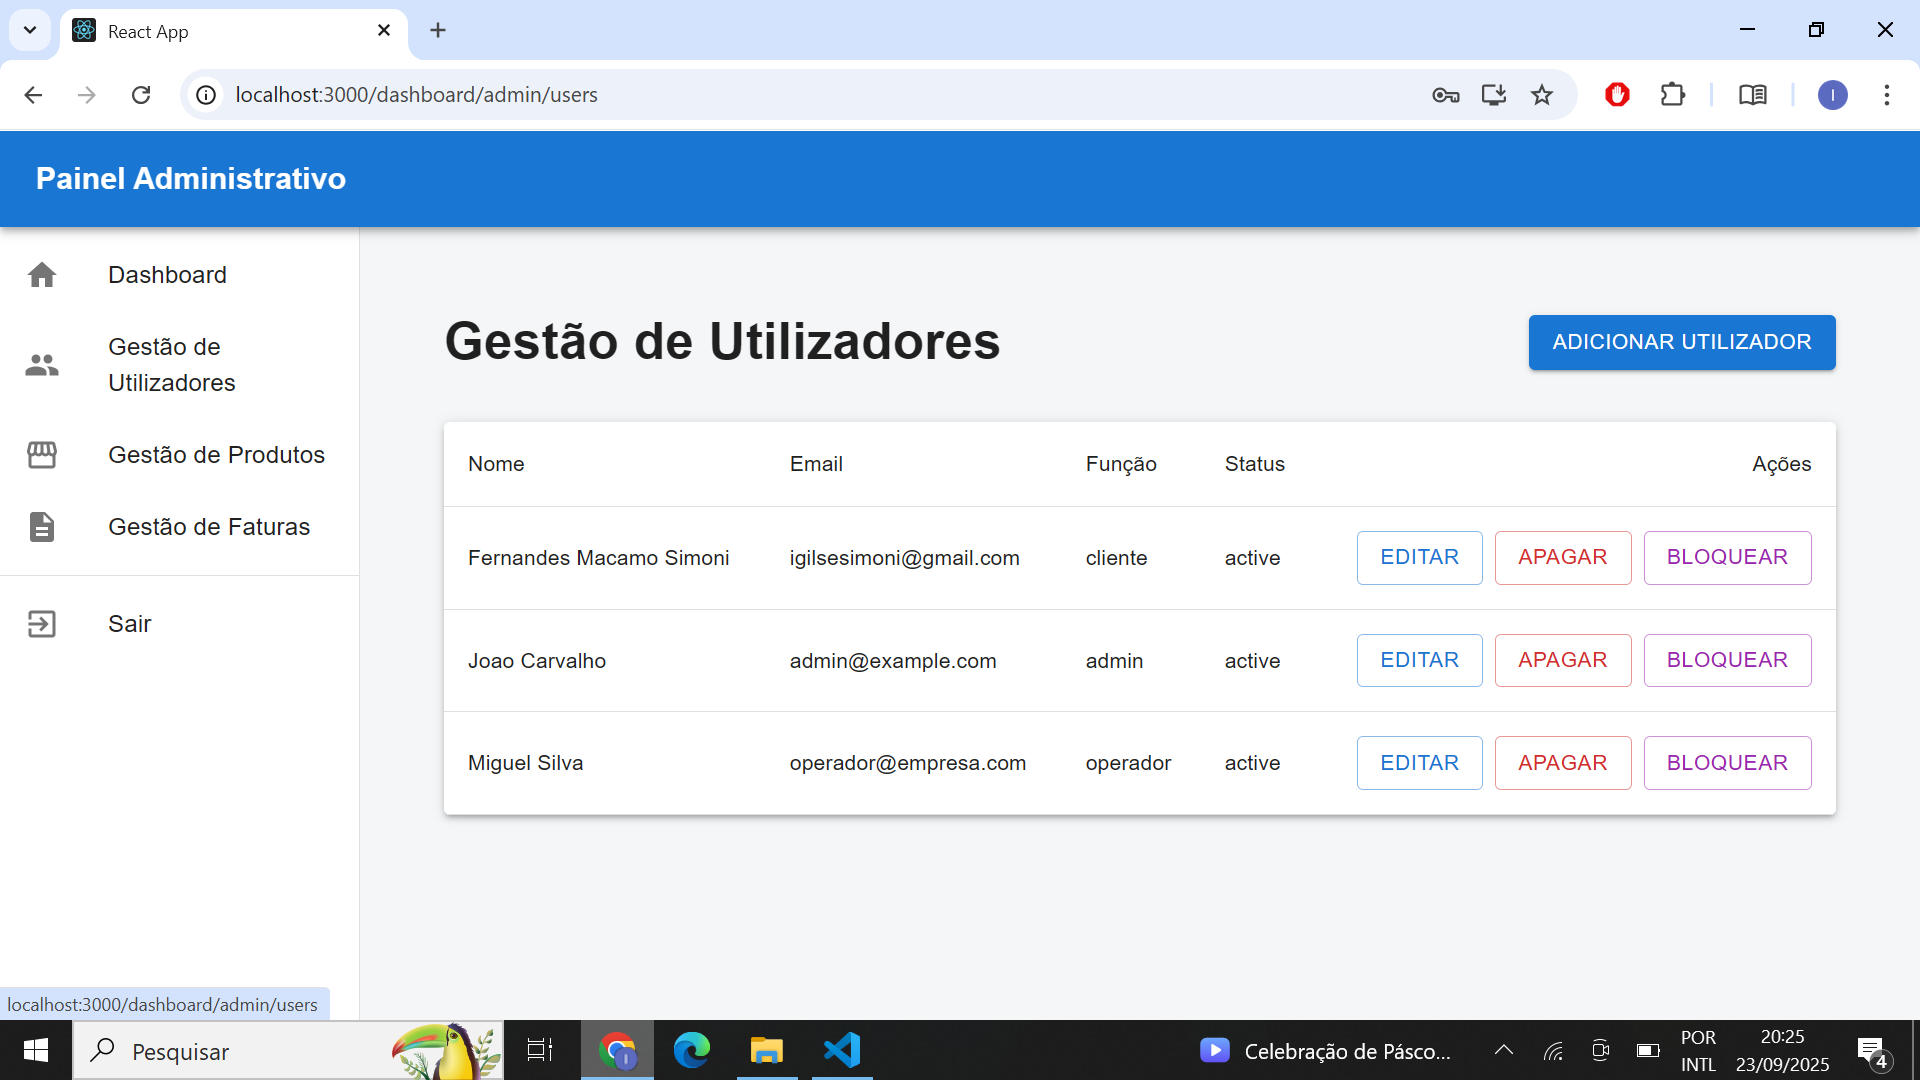The width and height of the screenshot is (1920, 1080).
Task: Click the password key icon in address bar
Action: (1445, 95)
